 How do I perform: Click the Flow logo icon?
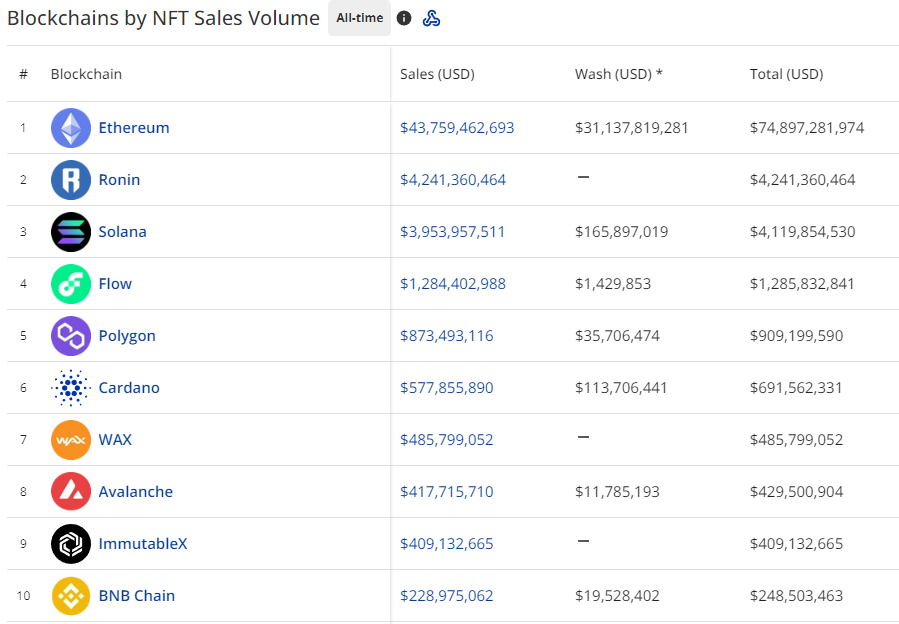click(x=71, y=284)
